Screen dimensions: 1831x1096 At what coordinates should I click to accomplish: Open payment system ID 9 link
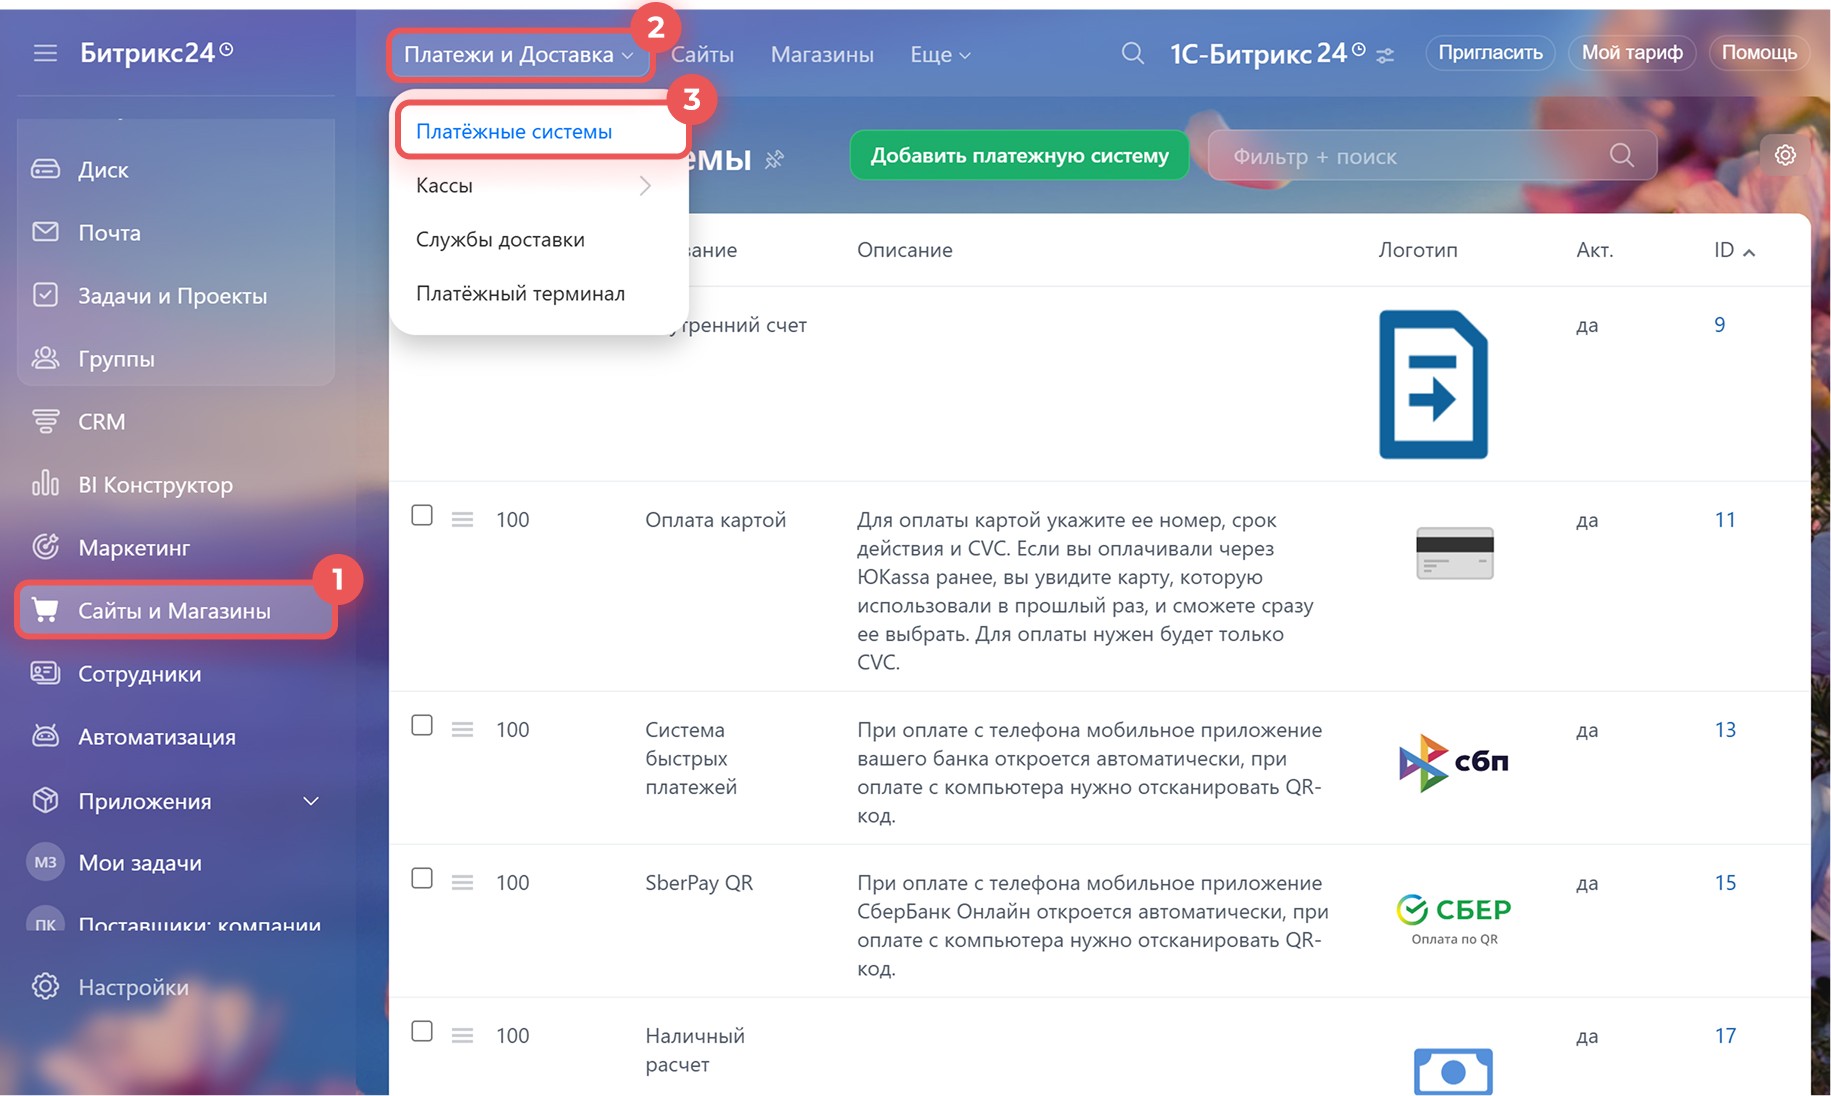1719,324
